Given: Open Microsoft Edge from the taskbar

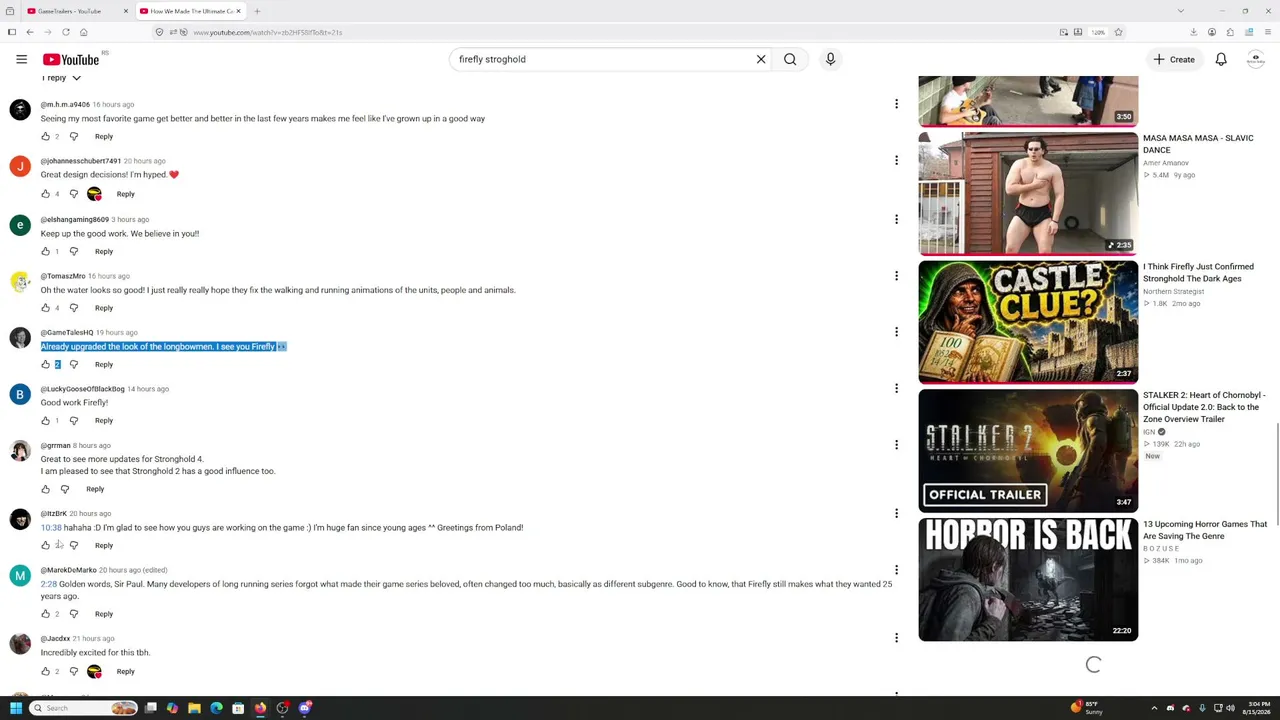Looking at the screenshot, I should pos(216,708).
